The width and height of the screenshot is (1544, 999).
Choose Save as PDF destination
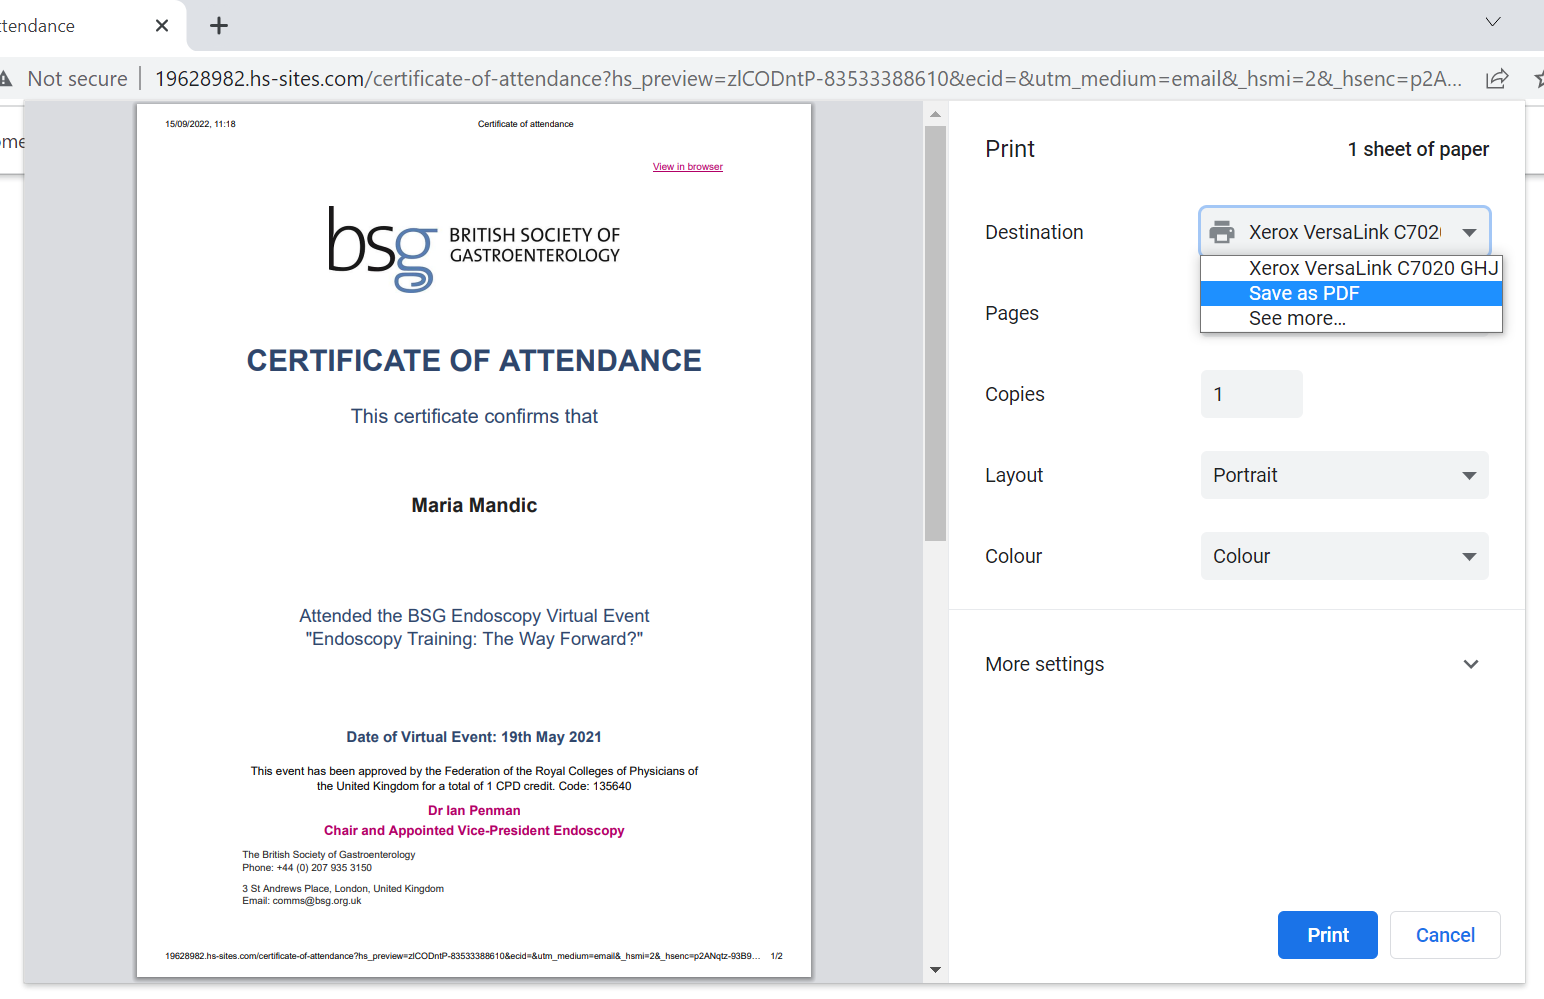tap(1351, 293)
